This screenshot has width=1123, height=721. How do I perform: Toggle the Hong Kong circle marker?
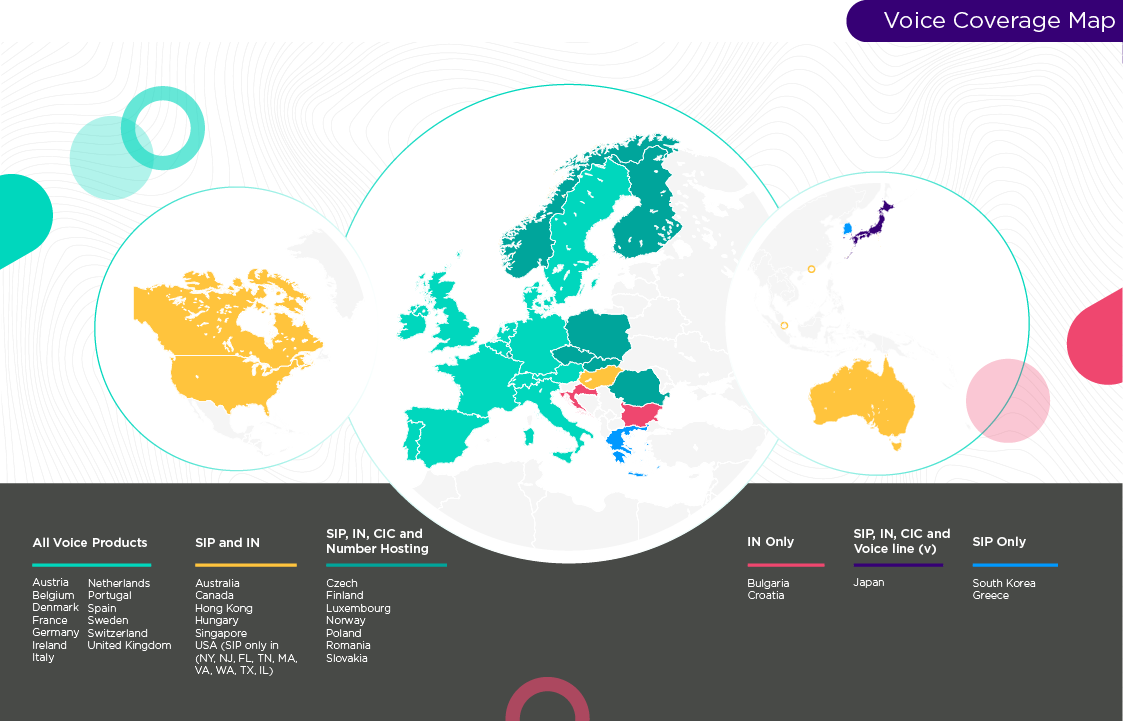click(810, 268)
